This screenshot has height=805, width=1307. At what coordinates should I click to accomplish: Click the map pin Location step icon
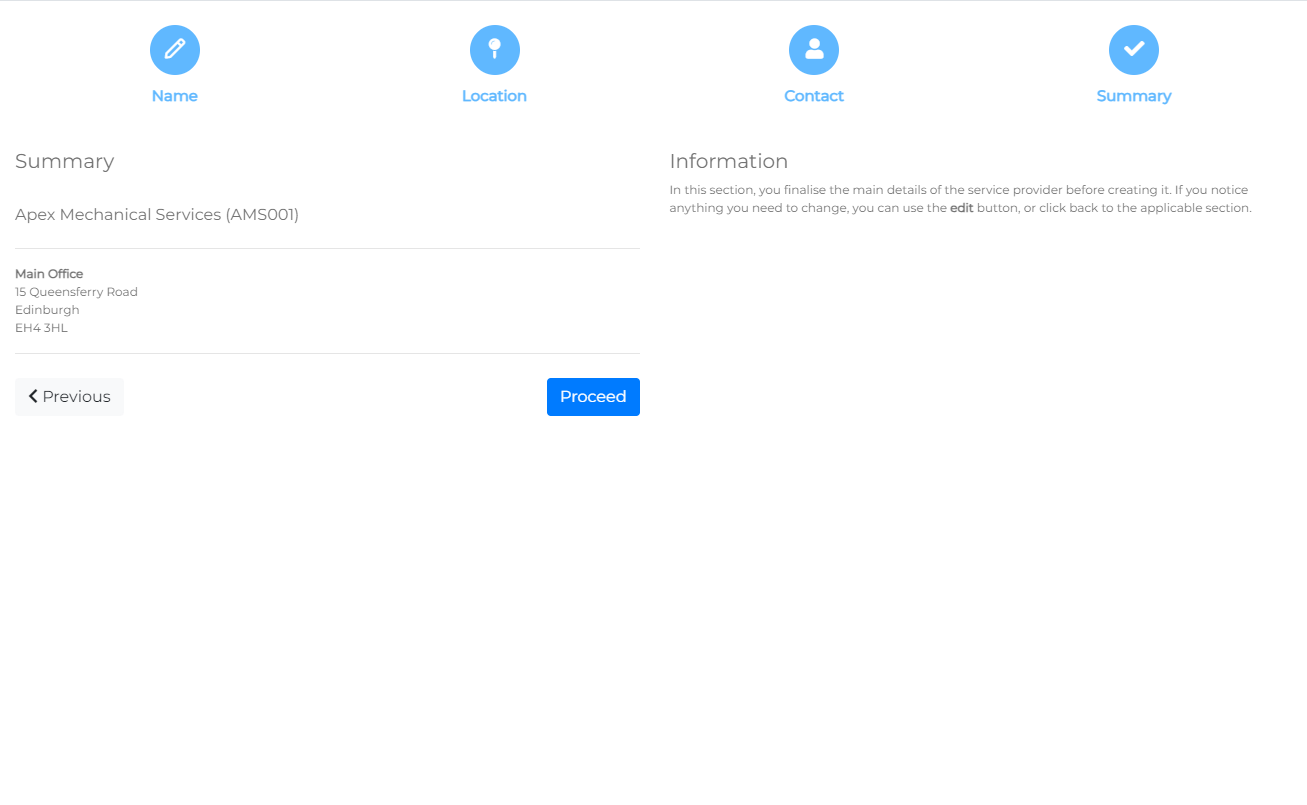click(494, 50)
